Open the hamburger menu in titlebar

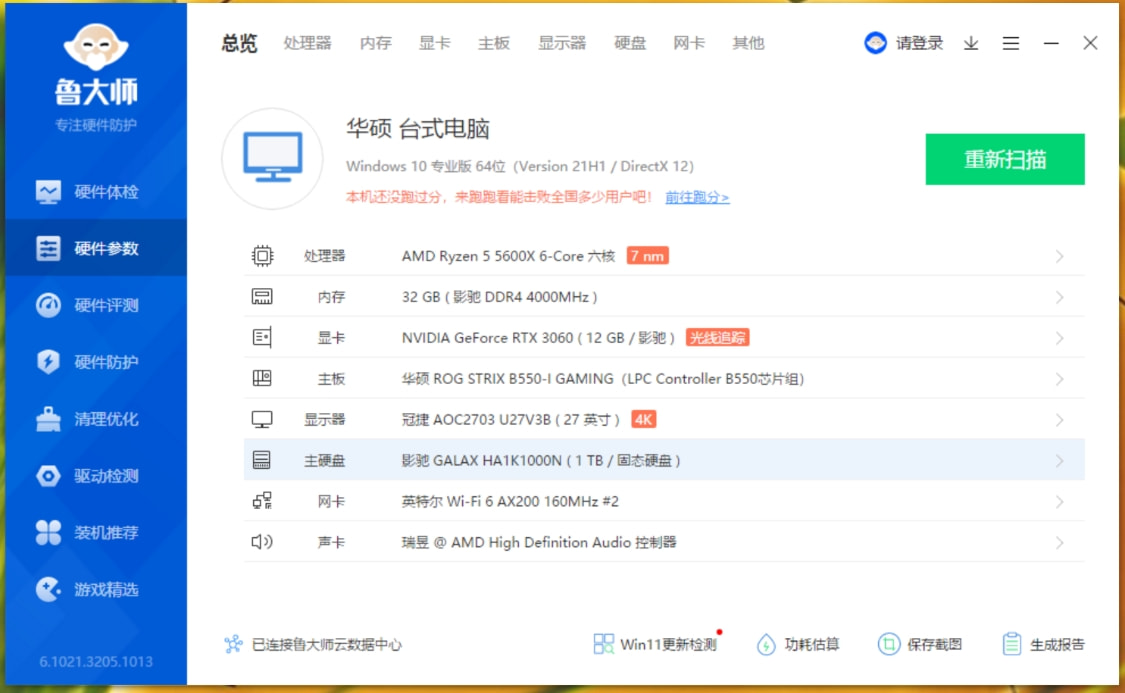tap(1010, 44)
